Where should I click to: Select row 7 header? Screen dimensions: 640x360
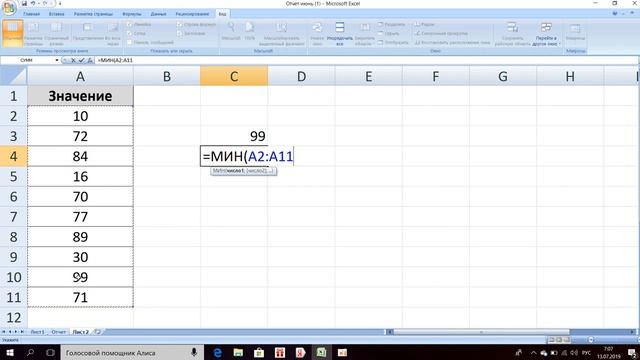click(x=13, y=217)
